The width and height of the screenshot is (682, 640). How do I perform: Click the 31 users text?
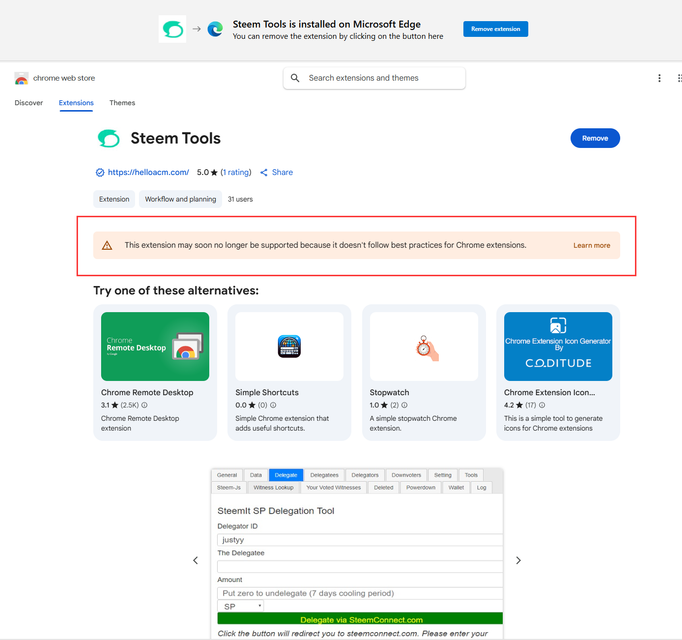click(x=240, y=199)
